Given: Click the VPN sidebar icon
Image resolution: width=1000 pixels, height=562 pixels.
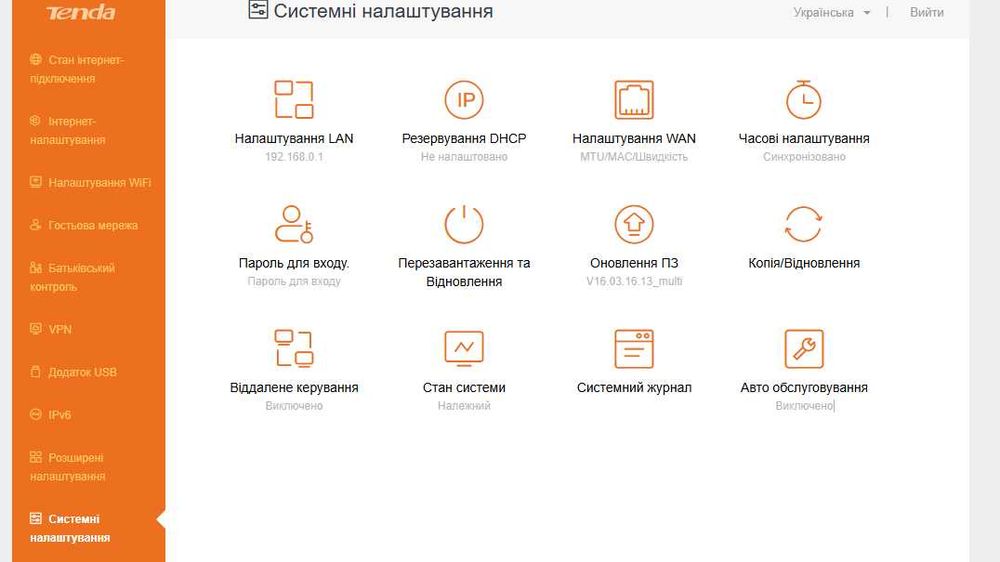Looking at the screenshot, I should pos(36,329).
